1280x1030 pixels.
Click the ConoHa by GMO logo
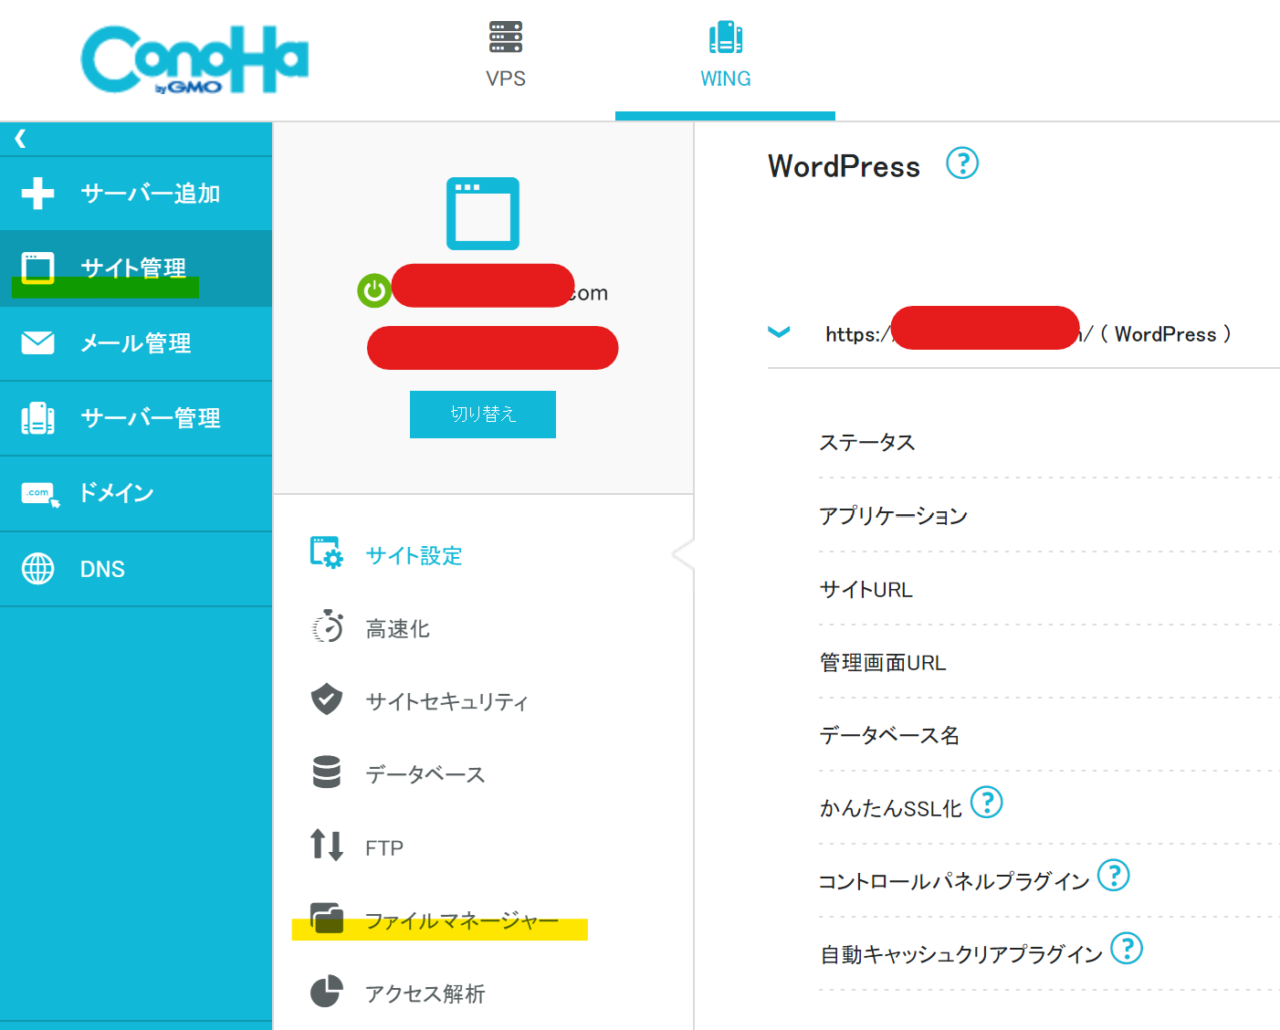point(195,60)
